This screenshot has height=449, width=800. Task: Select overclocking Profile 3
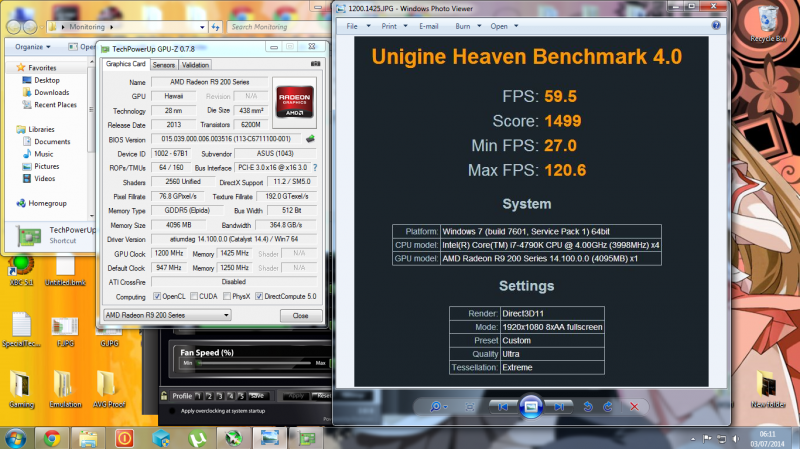coord(220,395)
